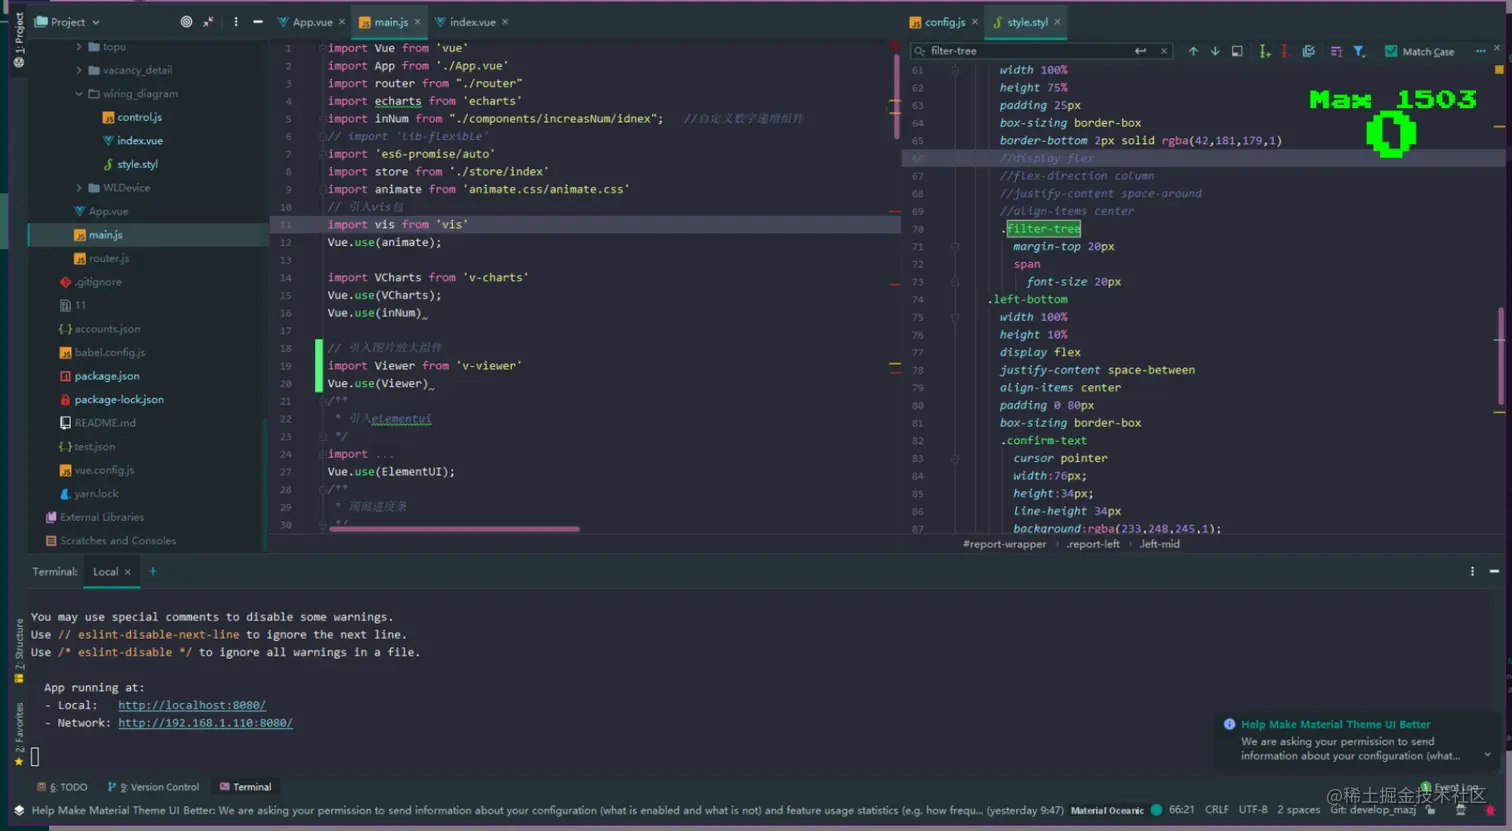Close the Local terminal tab
The image size is (1512, 831).
click(x=127, y=572)
